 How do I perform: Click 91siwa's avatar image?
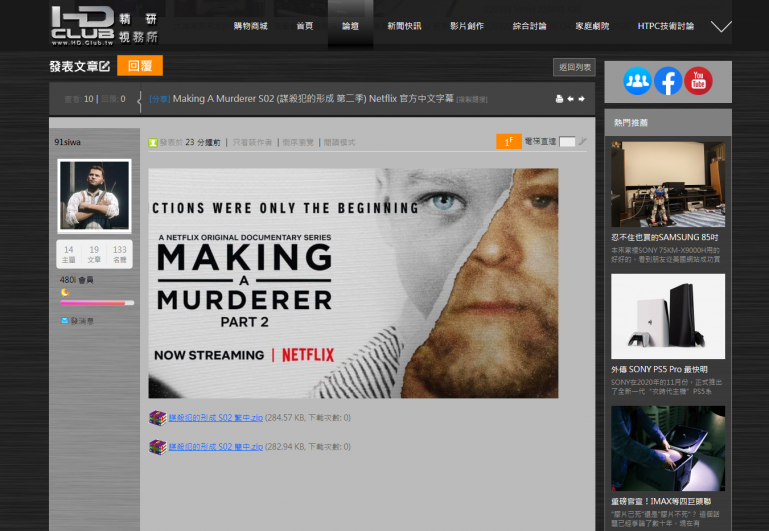coord(94,196)
